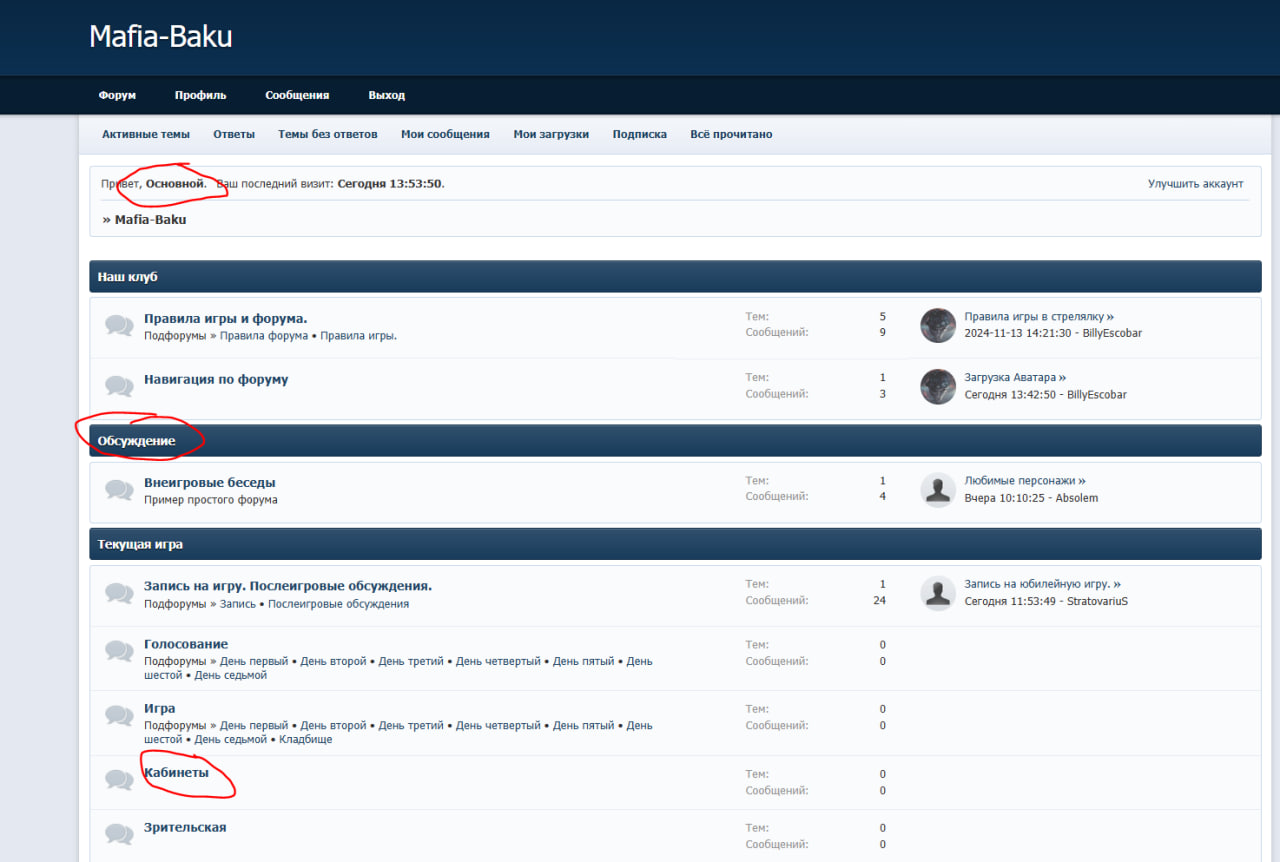Open last post Загрузка Аватара »
Screen dimensions: 1280x862
tap(1015, 377)
